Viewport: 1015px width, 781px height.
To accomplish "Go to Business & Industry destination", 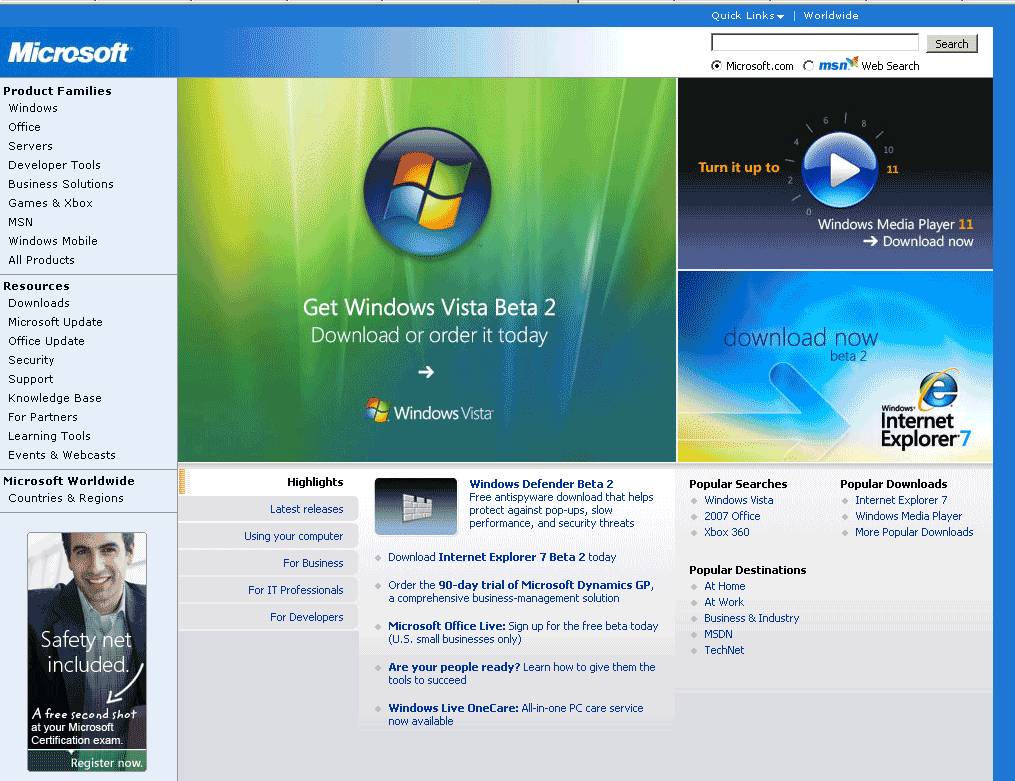I will [x=752, y=619].
